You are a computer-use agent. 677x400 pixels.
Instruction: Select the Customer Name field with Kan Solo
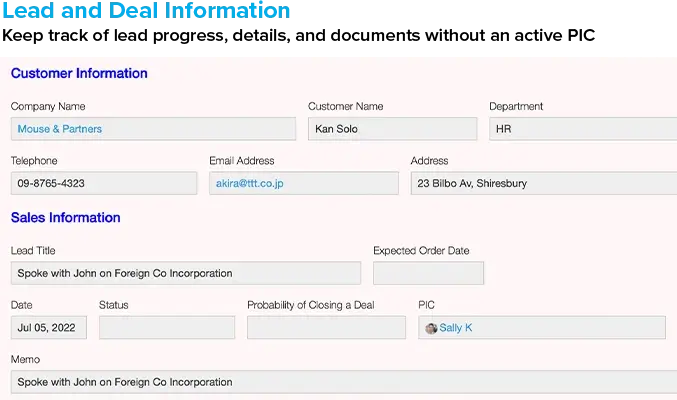392,129
